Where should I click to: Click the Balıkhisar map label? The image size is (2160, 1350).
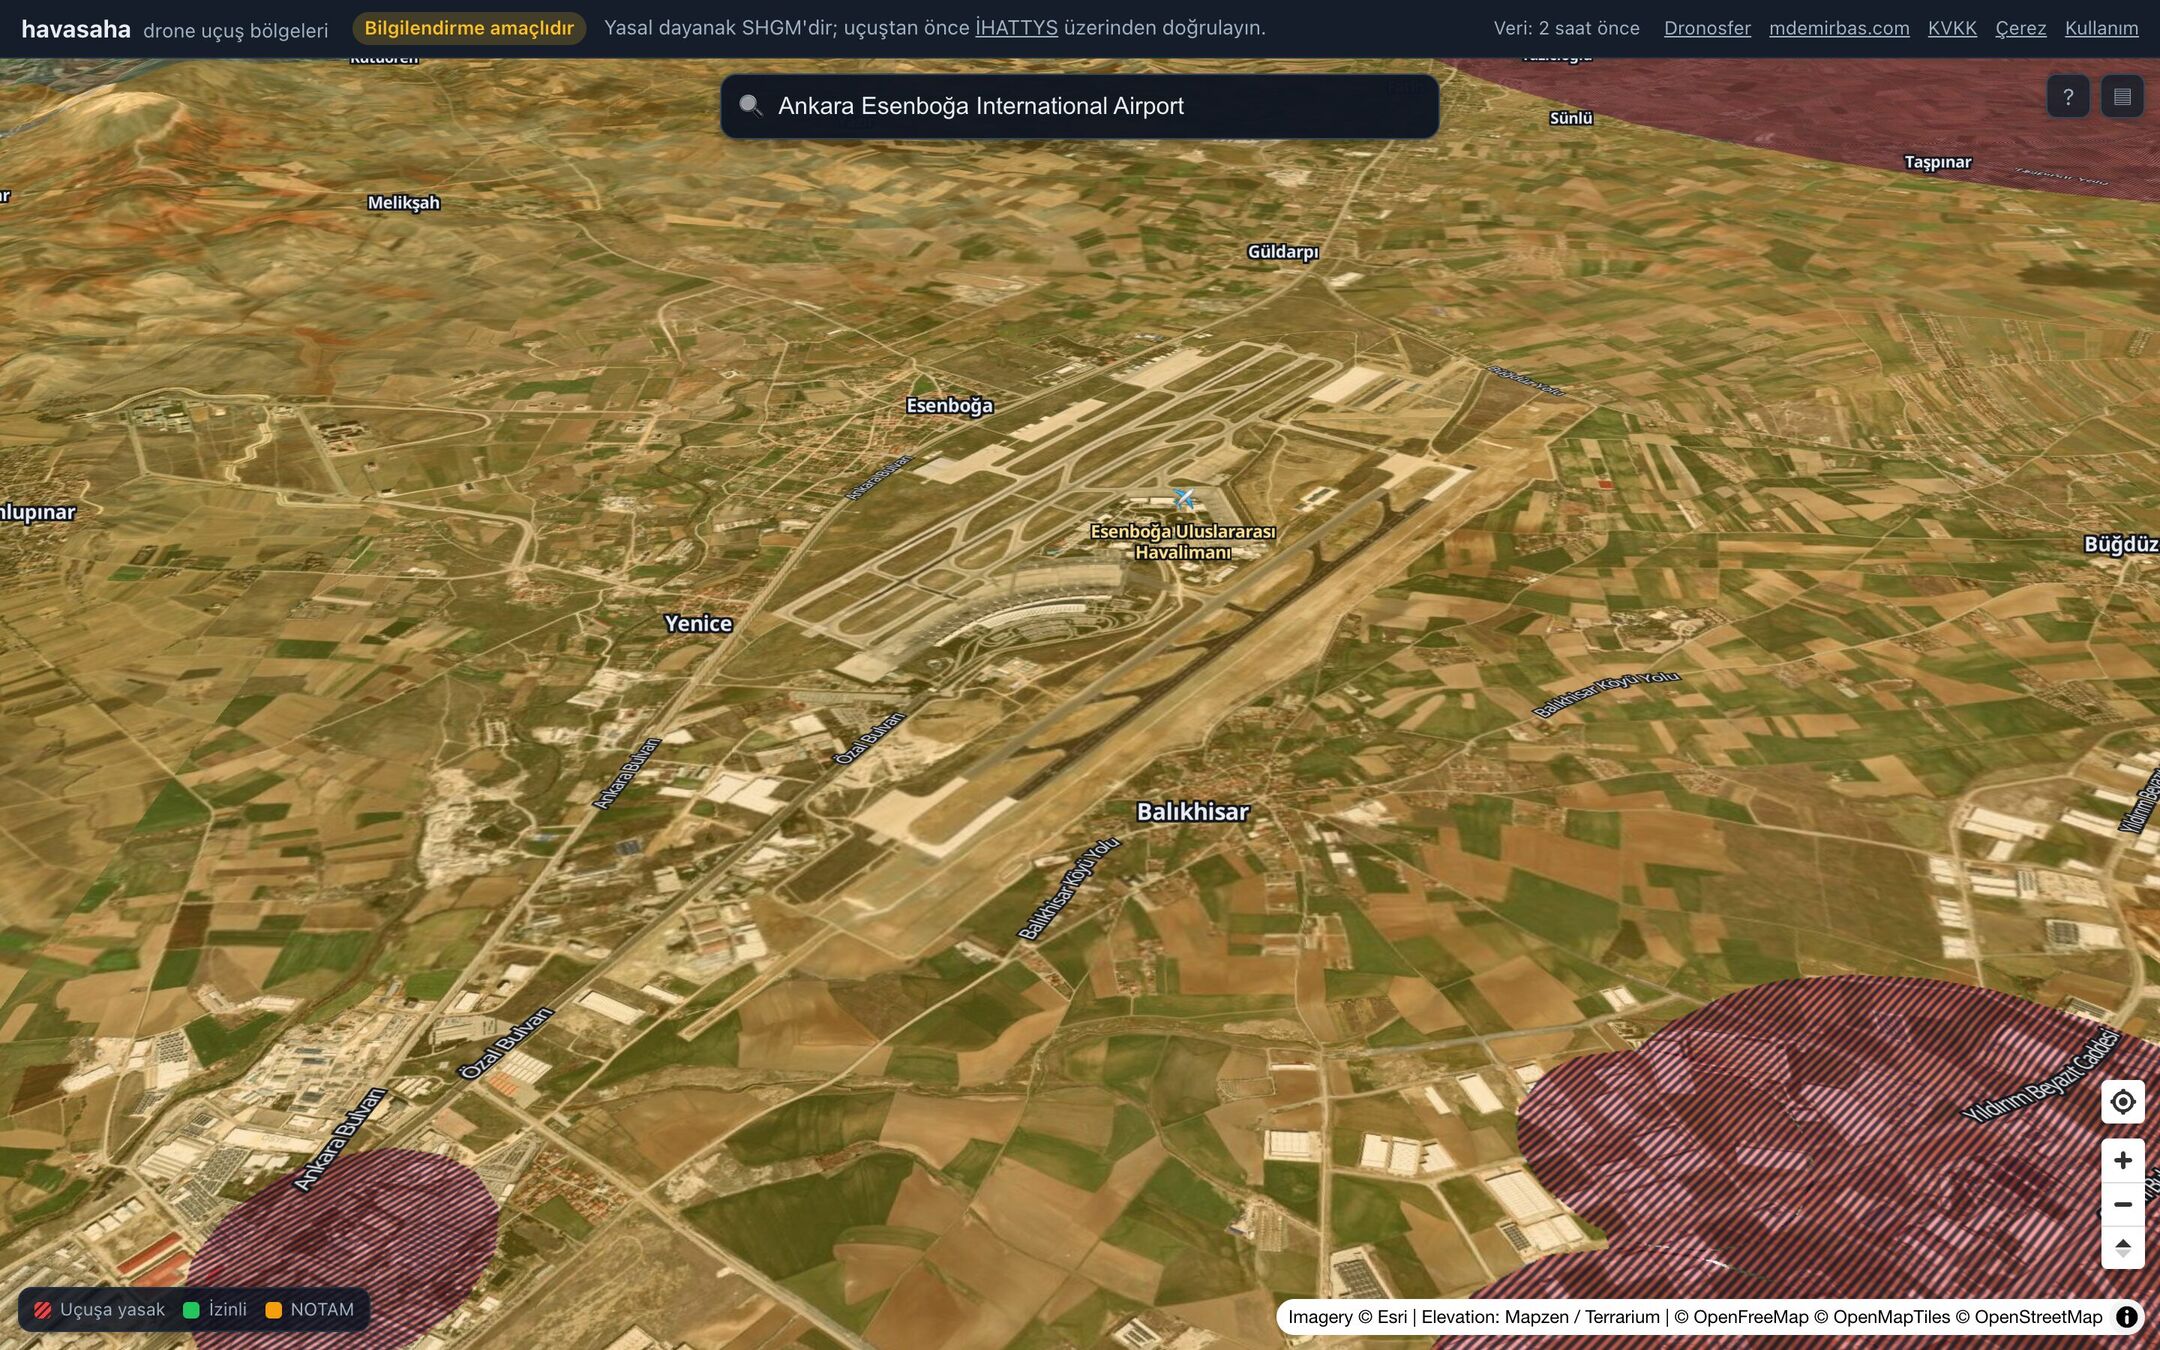point(1193,812)
